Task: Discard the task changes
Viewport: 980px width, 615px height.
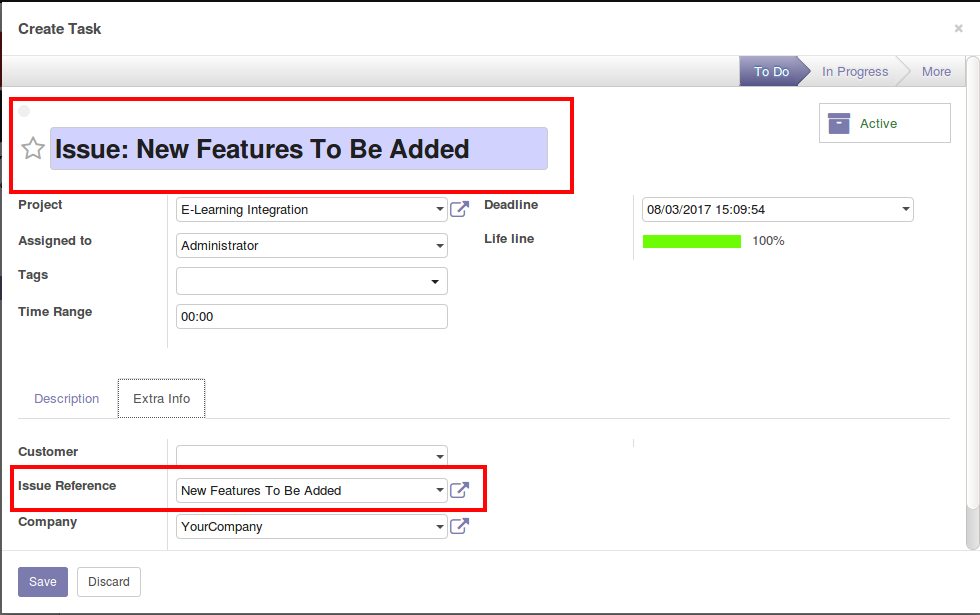Action: (x=109, y=582)
